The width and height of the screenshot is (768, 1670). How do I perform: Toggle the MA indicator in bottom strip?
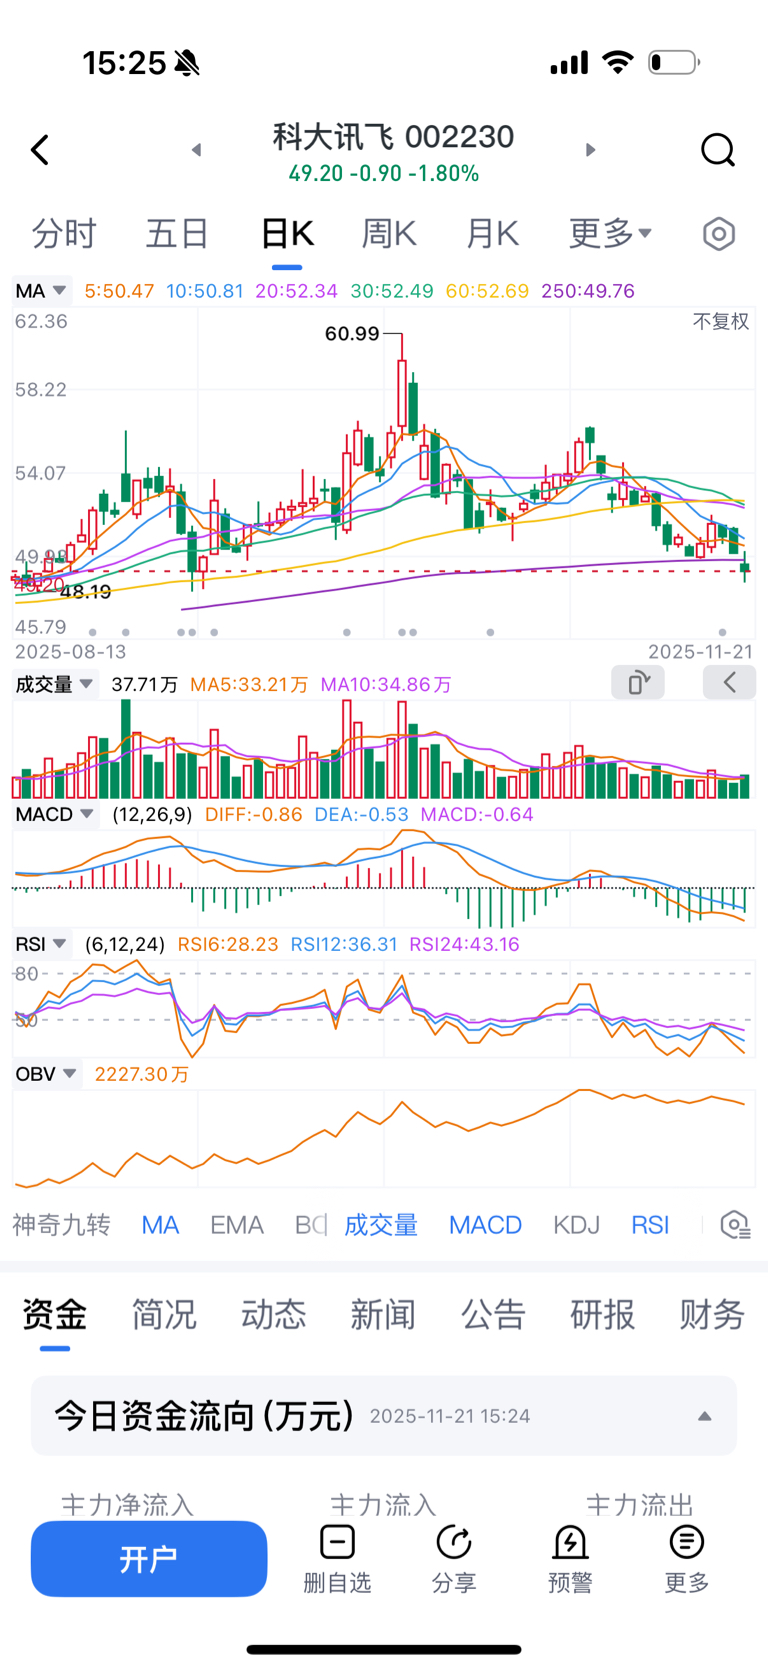160,1225
